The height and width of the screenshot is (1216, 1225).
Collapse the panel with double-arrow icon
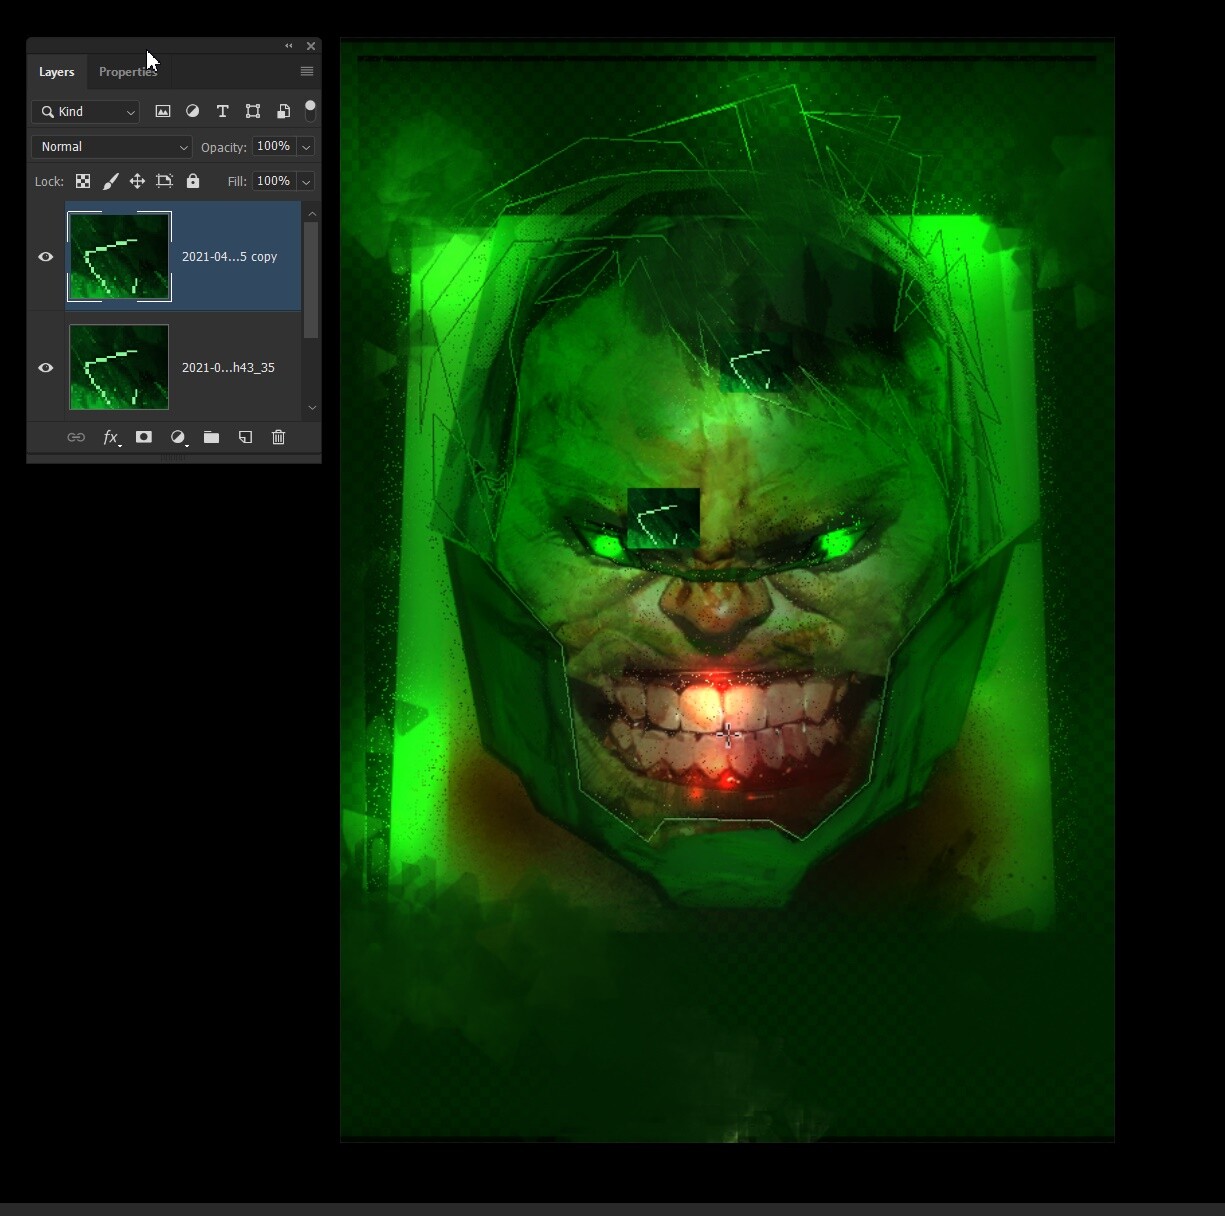(x=289, y=46)
